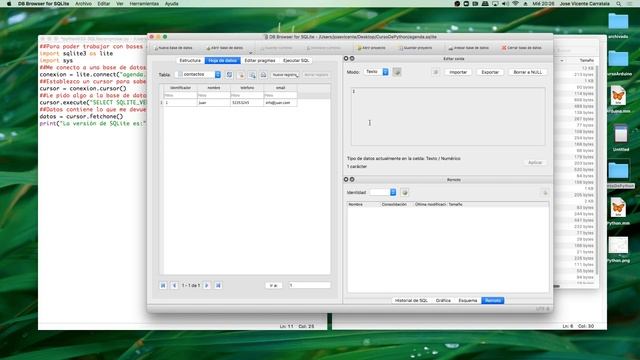Click the filter field under identificador
The width and height of the screenshot is (640, 360).
click(x=180, y=95)
